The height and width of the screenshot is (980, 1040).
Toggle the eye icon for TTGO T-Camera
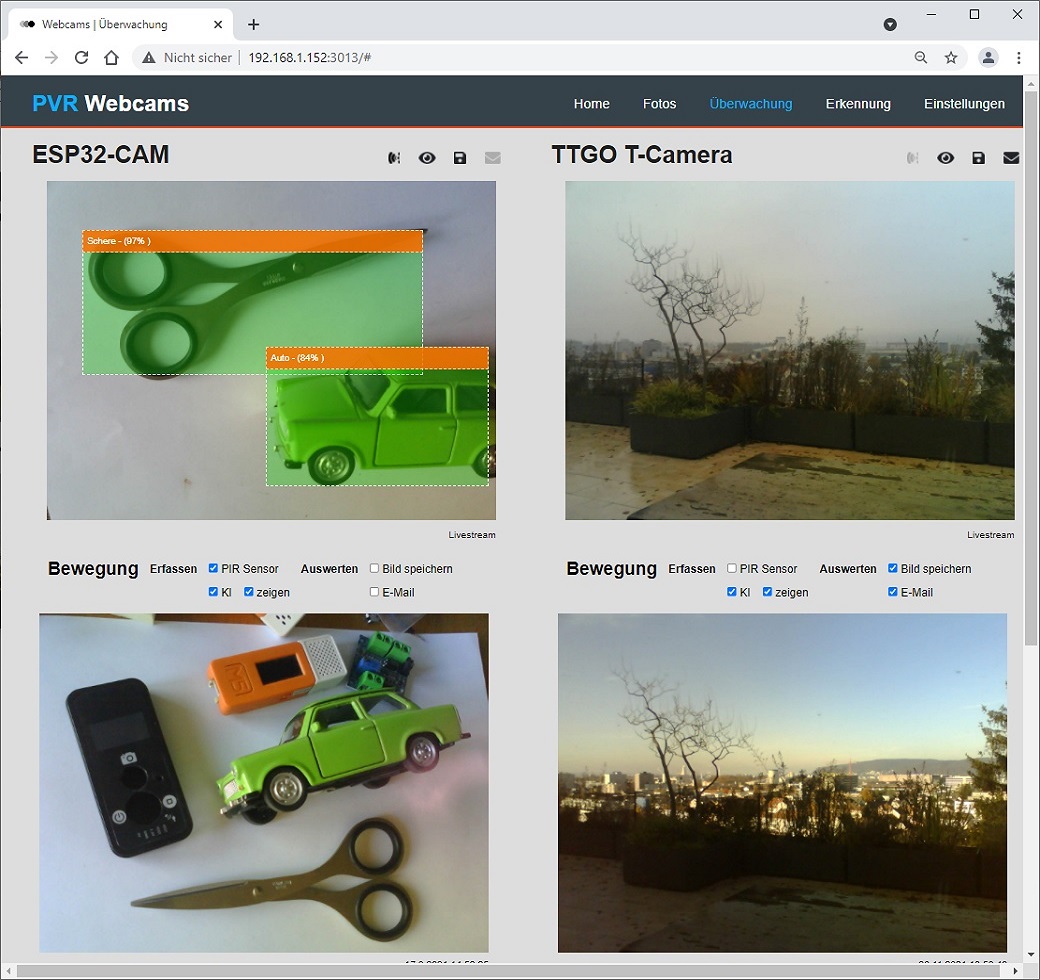click(946, 157)
